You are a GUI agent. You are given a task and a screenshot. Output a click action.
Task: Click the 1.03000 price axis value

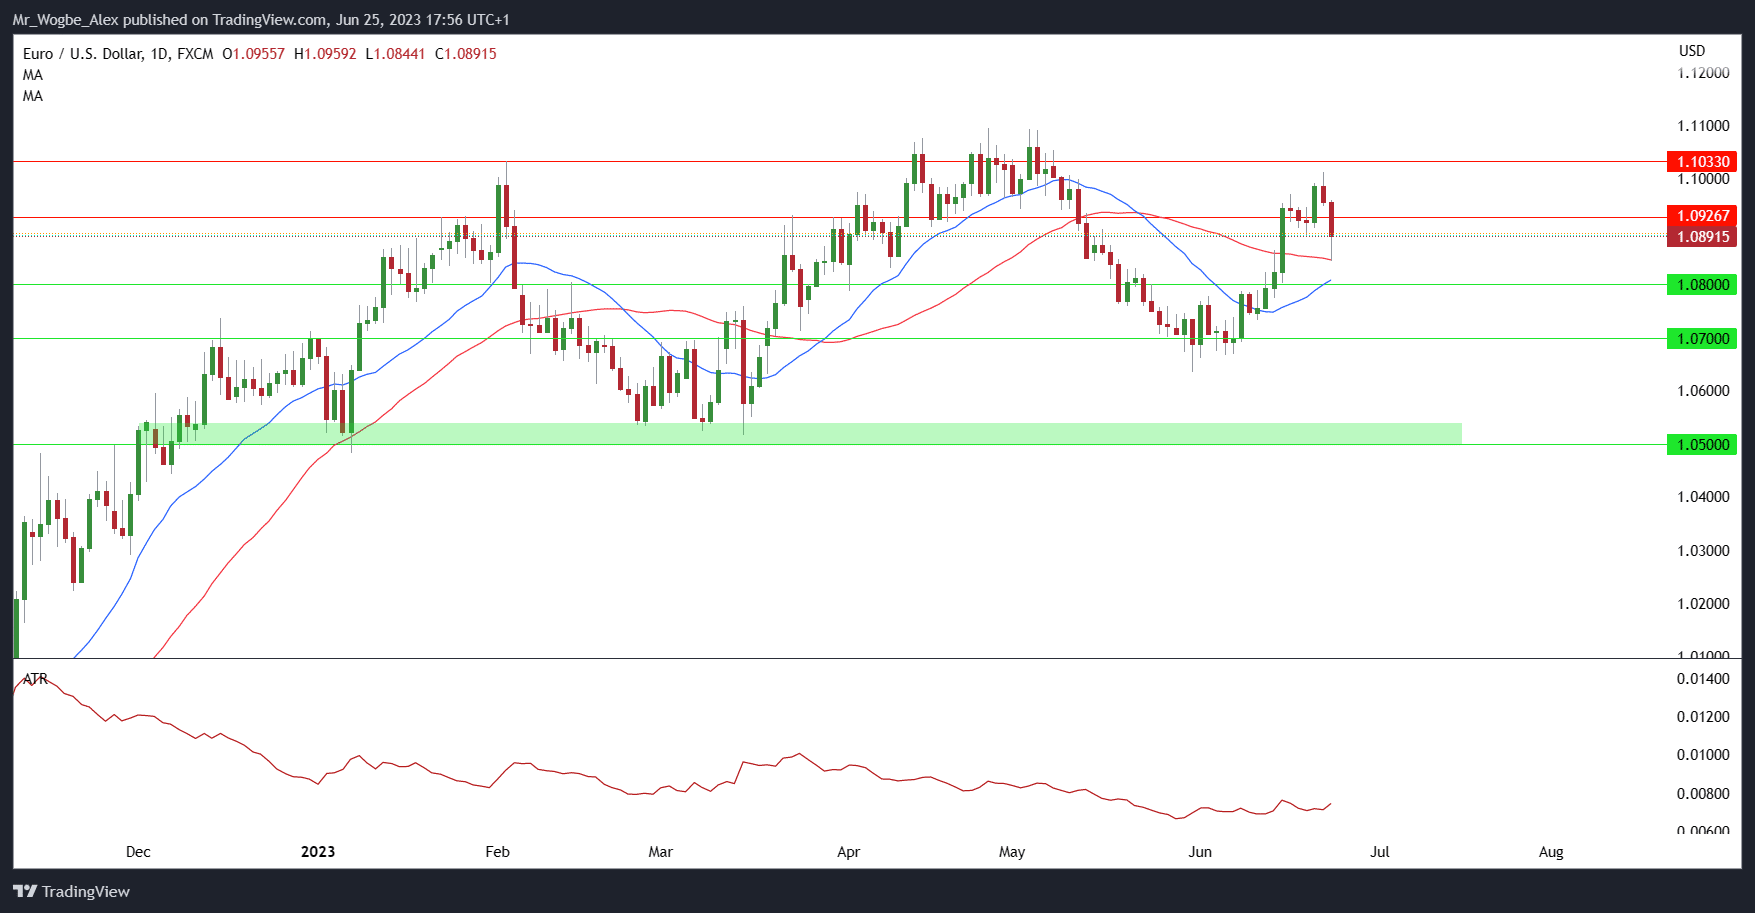coord(1703,551)
